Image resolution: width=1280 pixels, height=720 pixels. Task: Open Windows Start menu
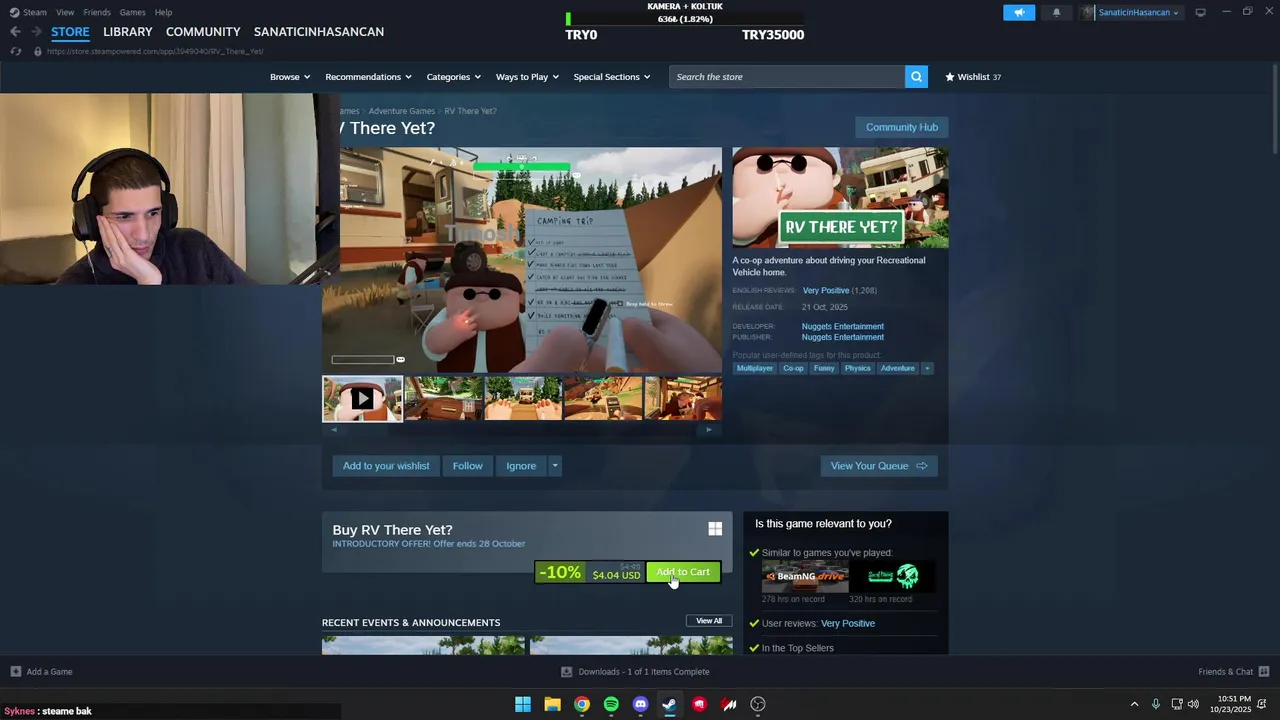[x=522, y=704]
